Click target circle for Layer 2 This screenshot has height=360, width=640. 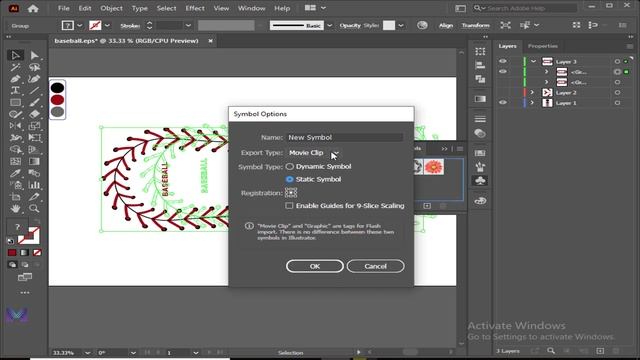coord(617,93)
